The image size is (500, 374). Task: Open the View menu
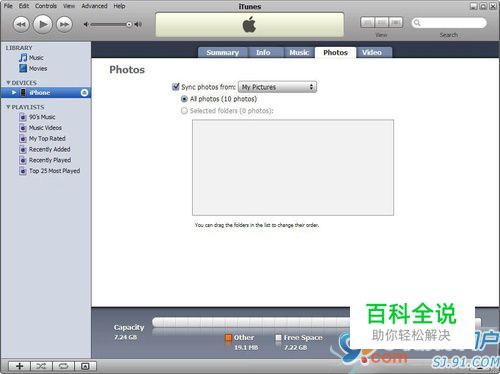pyautogui.click(x=69, y=6)
